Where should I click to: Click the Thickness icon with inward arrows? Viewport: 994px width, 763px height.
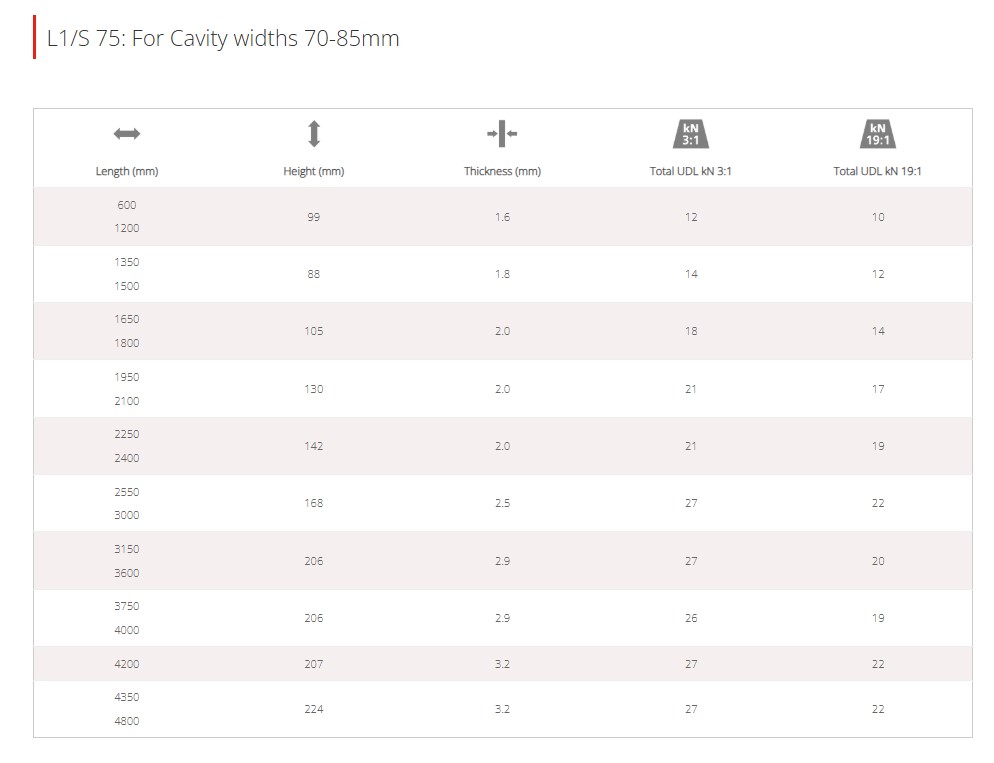coord(502,134)
